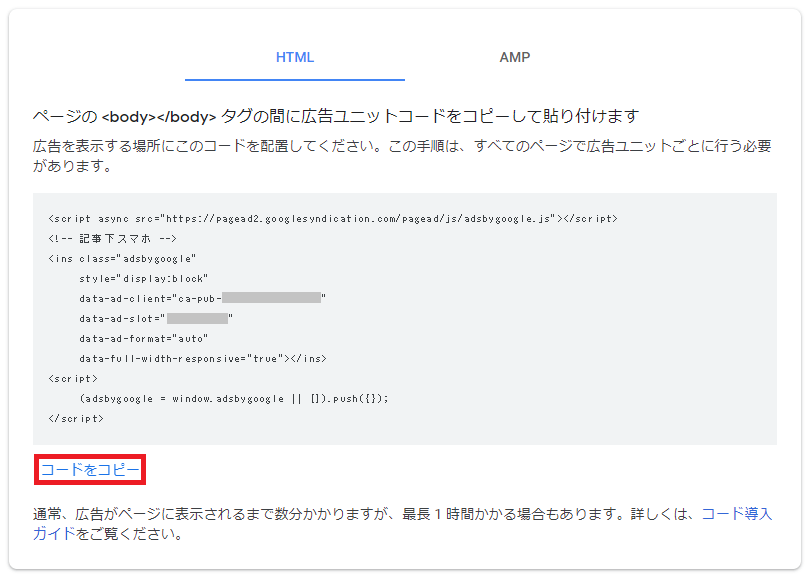811x580 pixels.
Task: Click the adsbygoogle.js script src line
Action: pos(333,219)
